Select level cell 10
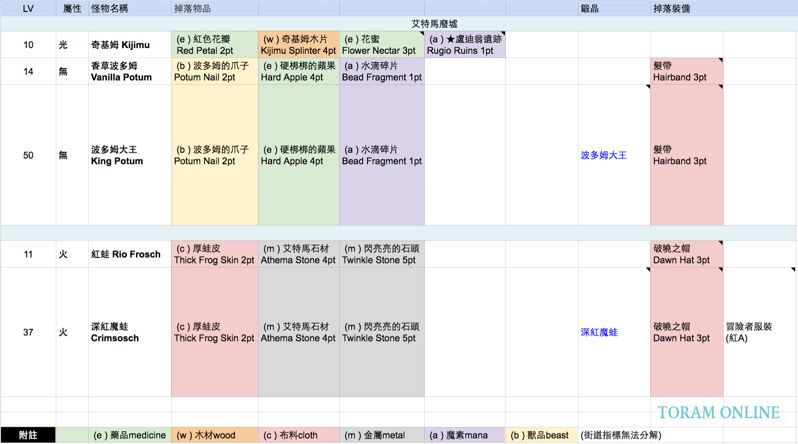 click(x=28, y=45)
